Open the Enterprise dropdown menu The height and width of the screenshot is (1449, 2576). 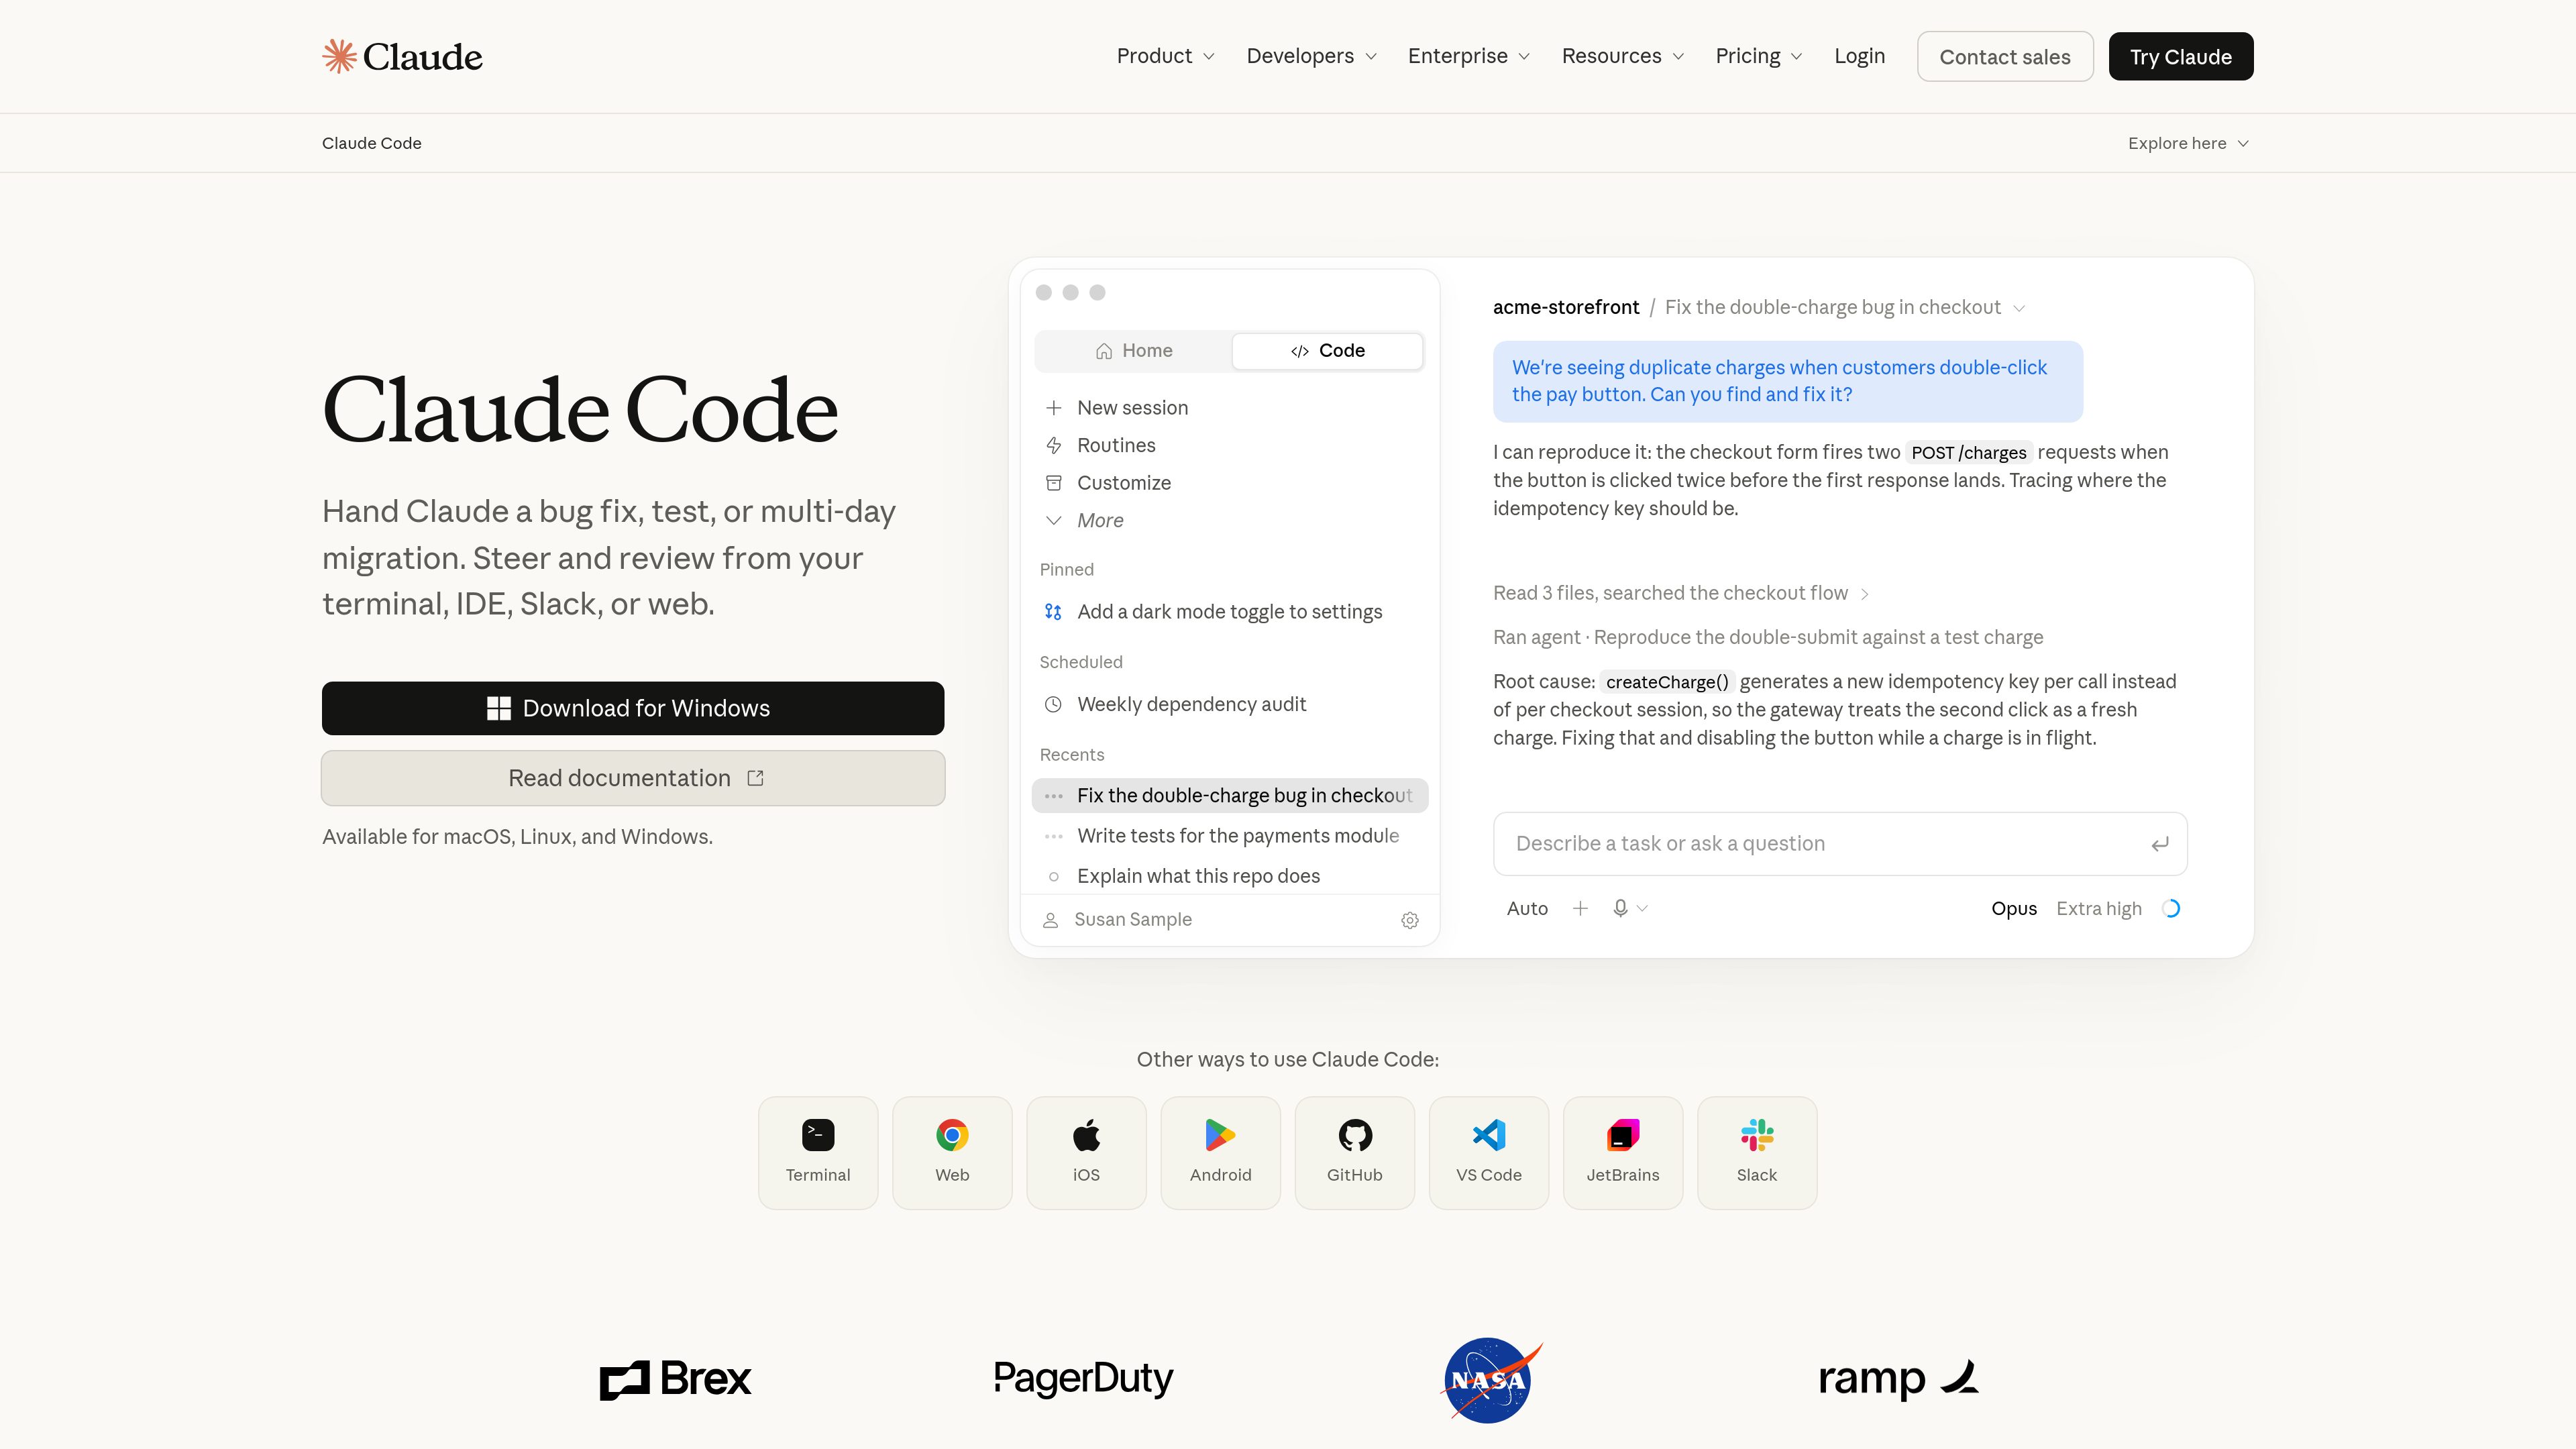[1468, 56]
